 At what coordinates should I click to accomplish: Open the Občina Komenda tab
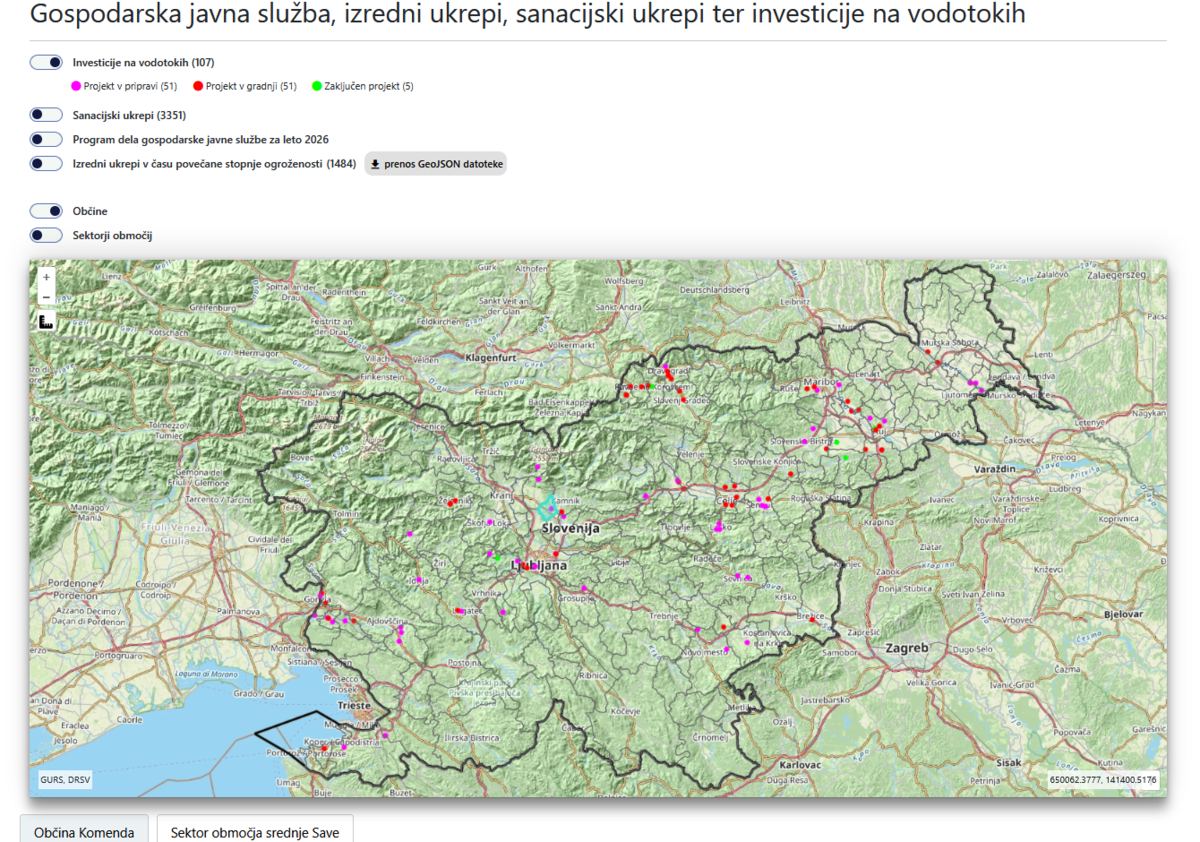pos(84,831)
